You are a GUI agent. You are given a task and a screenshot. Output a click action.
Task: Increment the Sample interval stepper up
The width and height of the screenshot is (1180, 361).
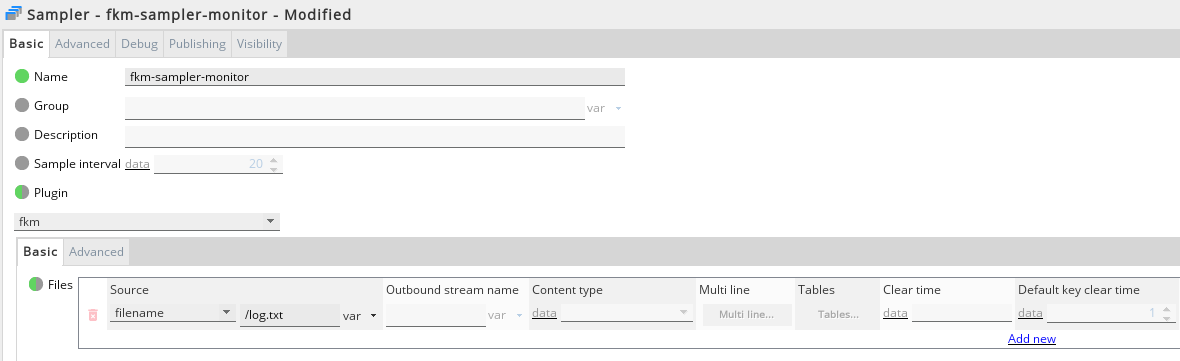coord(274,159)
